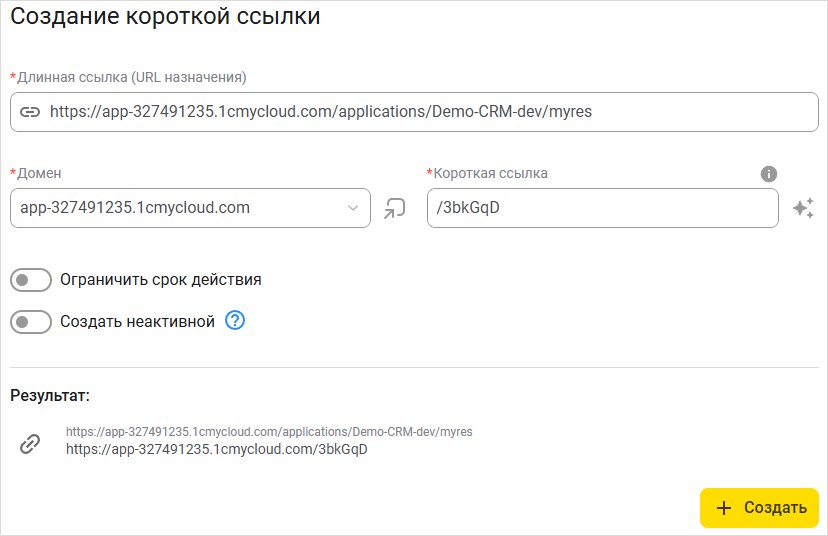This screenshot has height=536, width=828.
Task: Click the Длинная ссылка (URL назначения) label
Action: coord(131,78)
